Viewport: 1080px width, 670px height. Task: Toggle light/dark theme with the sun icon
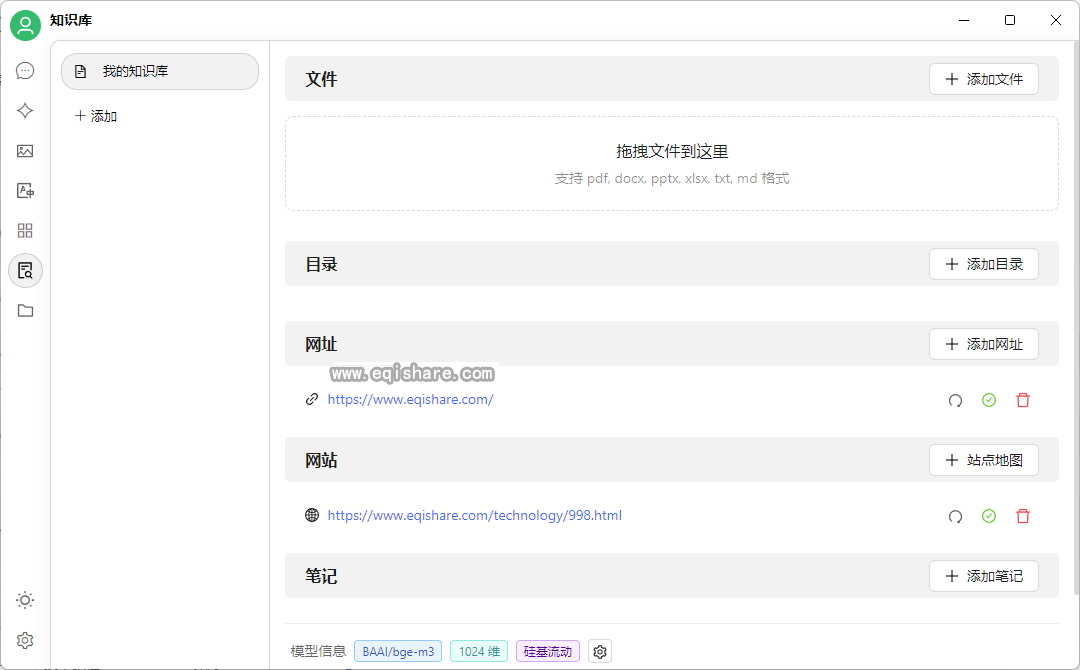pyautogui.click(x=25, y=600)
